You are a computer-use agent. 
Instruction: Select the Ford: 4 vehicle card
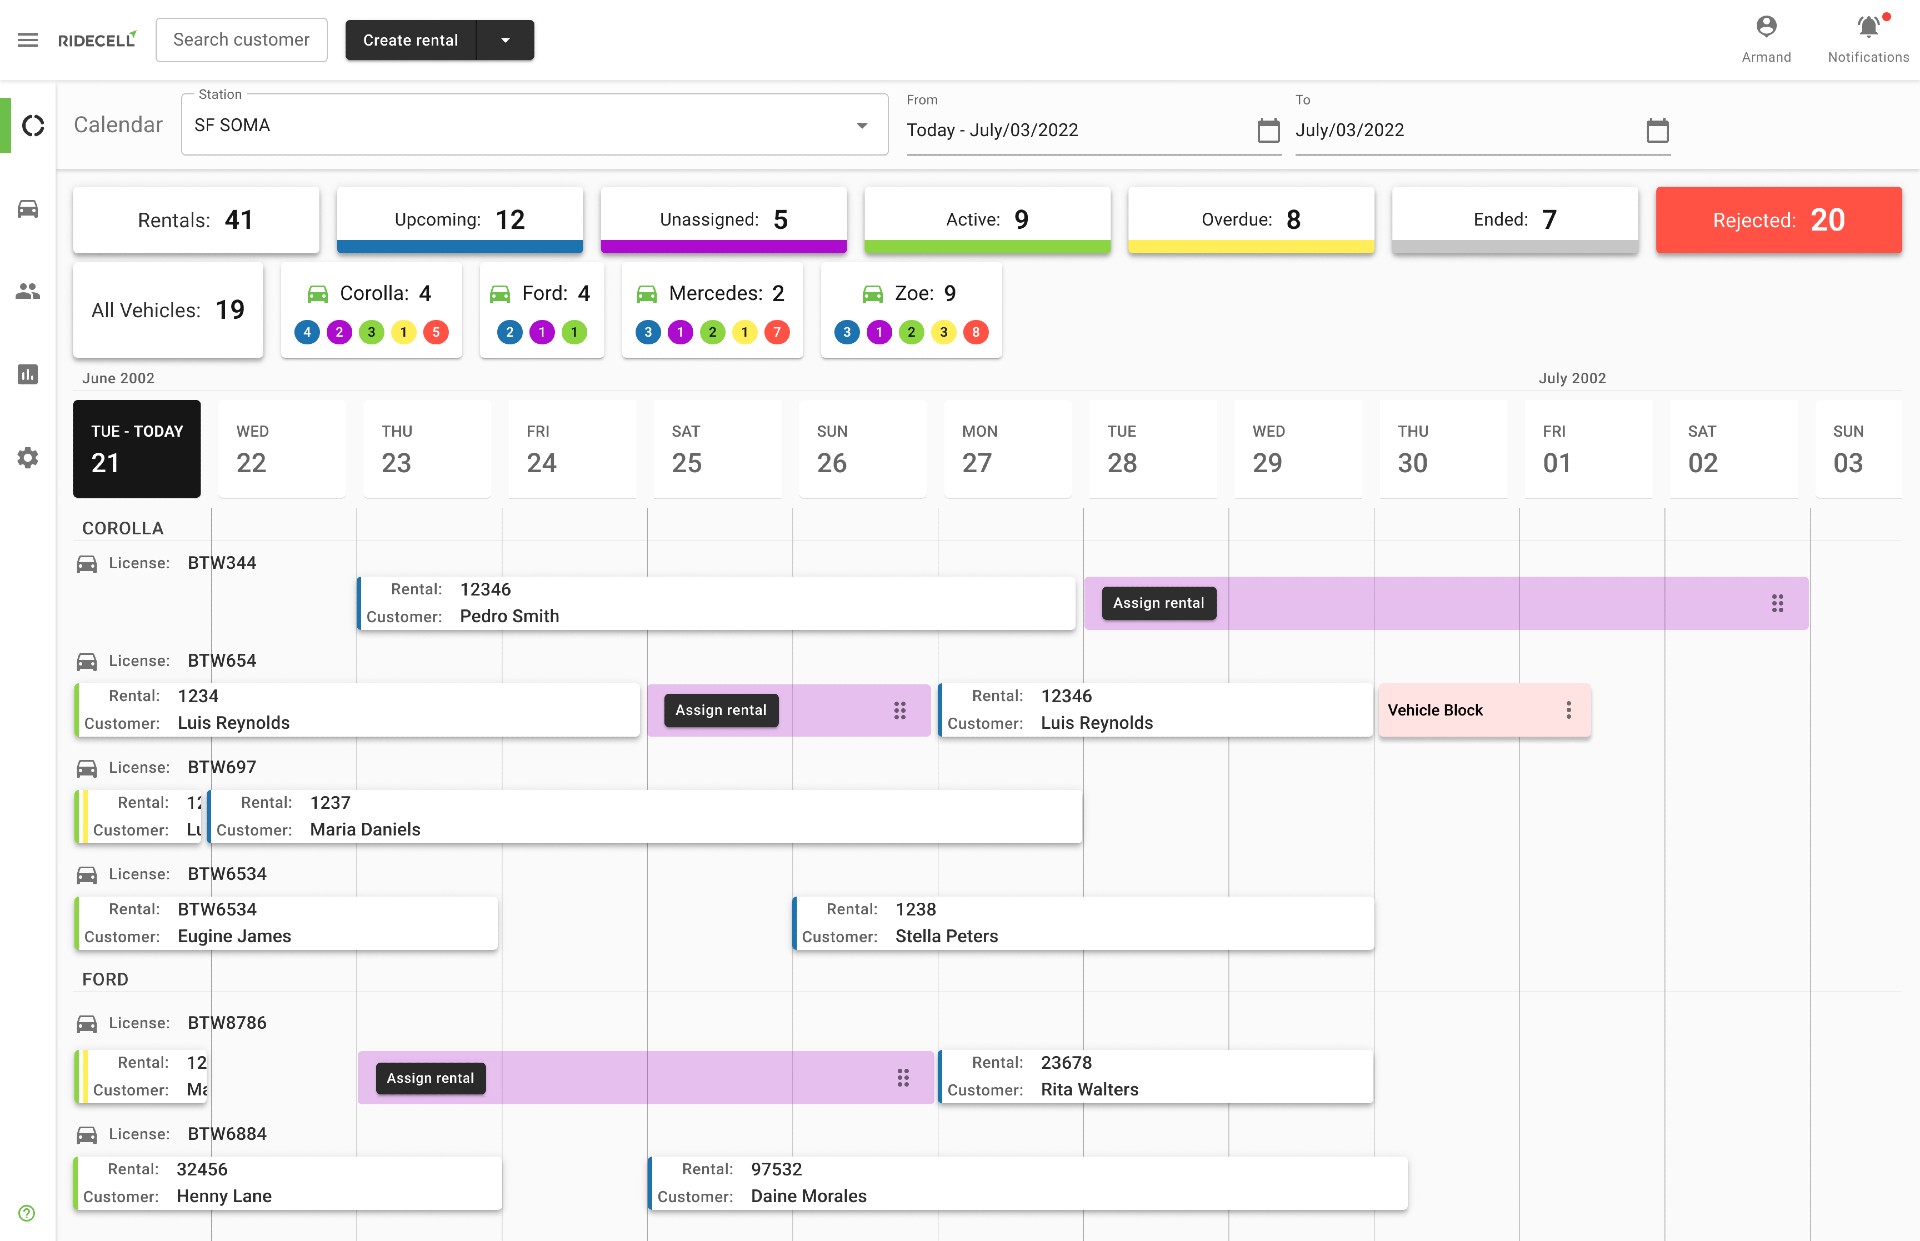point(542,310)
